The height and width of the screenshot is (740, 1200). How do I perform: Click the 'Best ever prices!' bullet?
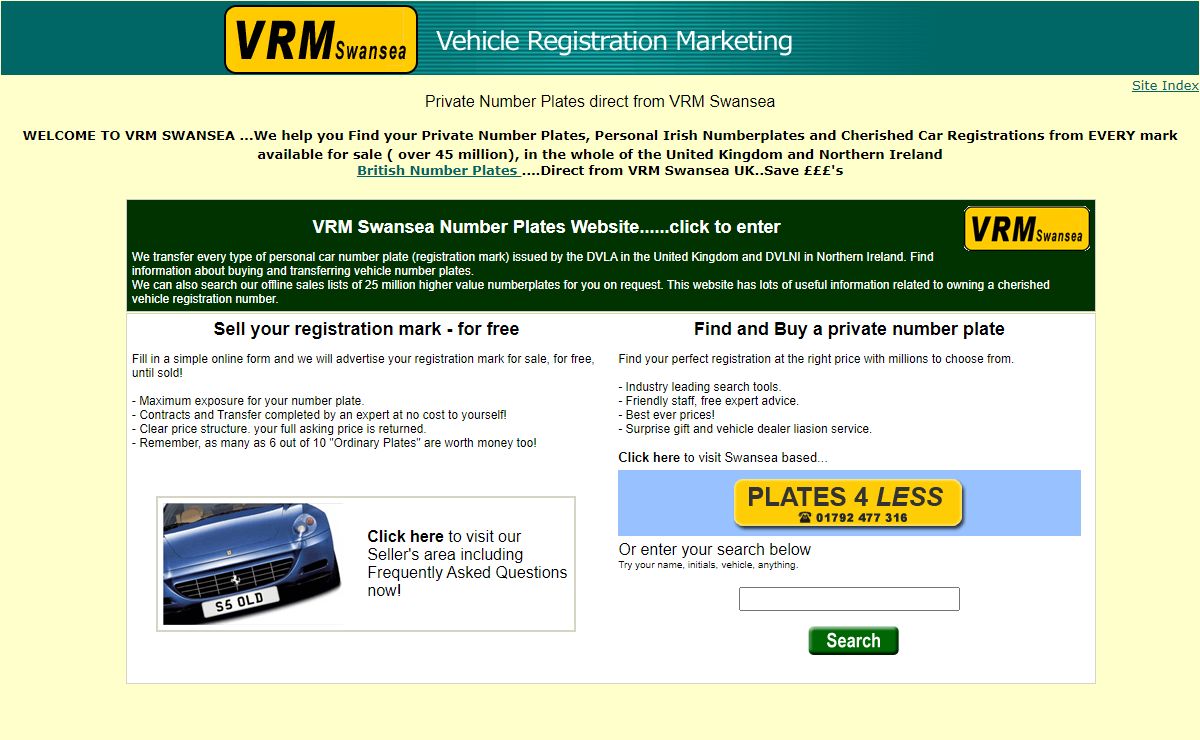click(666, 415)
